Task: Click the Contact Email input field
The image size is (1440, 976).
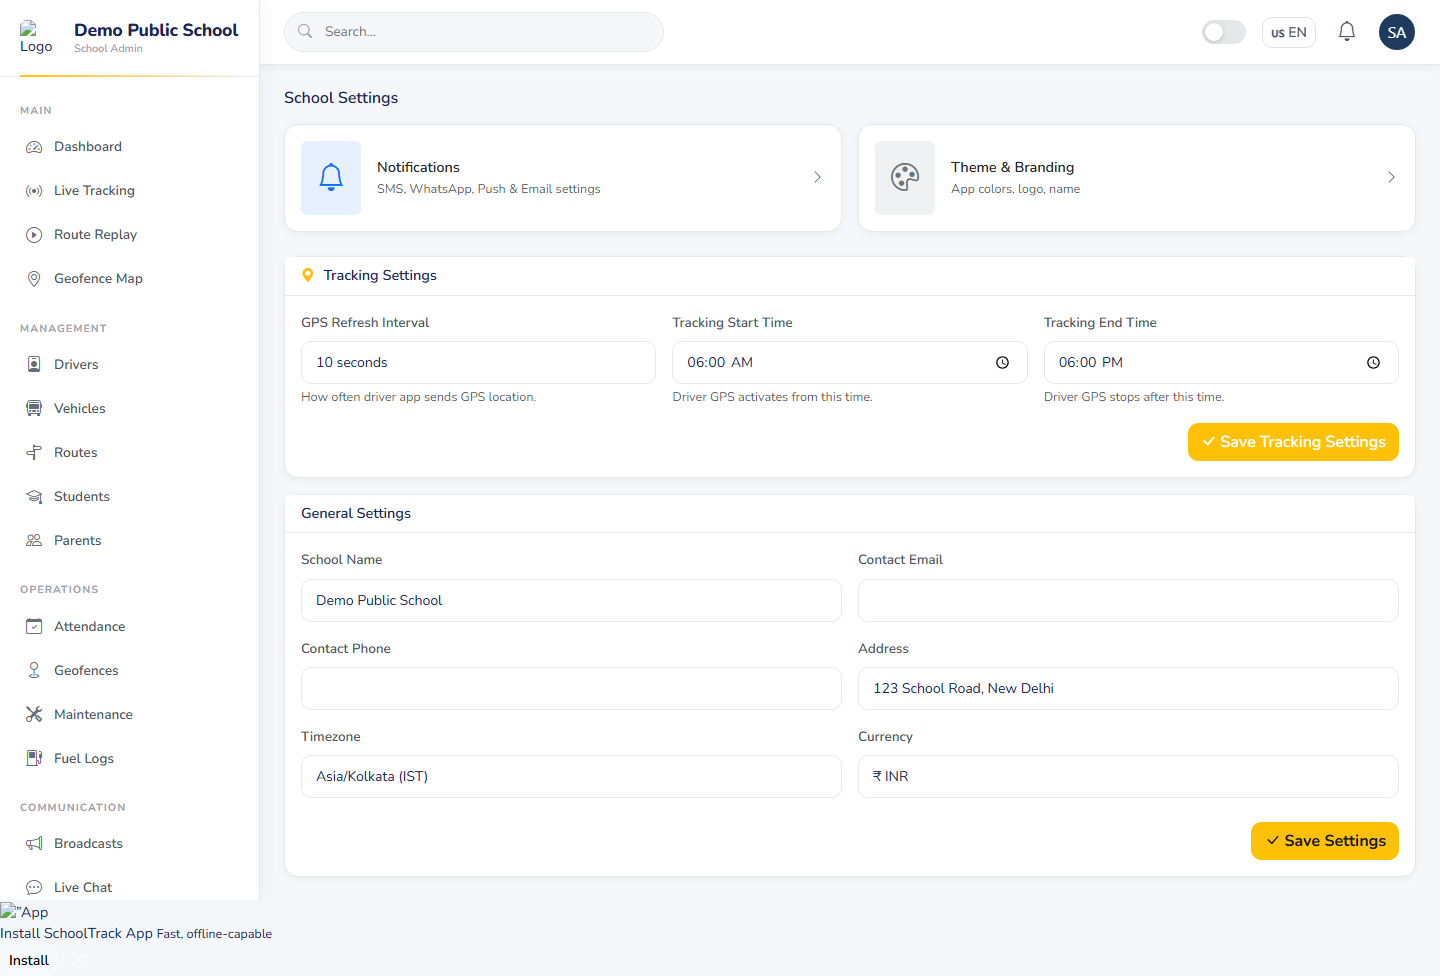Action: (1128, 601)
